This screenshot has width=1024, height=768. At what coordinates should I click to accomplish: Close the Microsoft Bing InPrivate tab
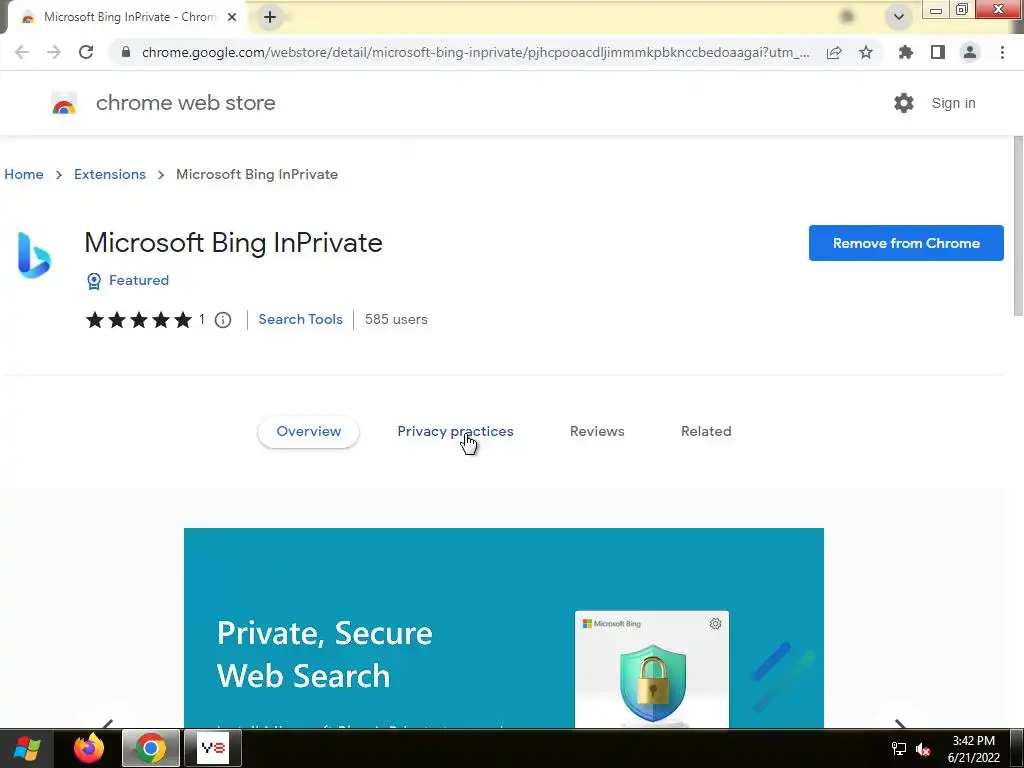tap(232, 17)
